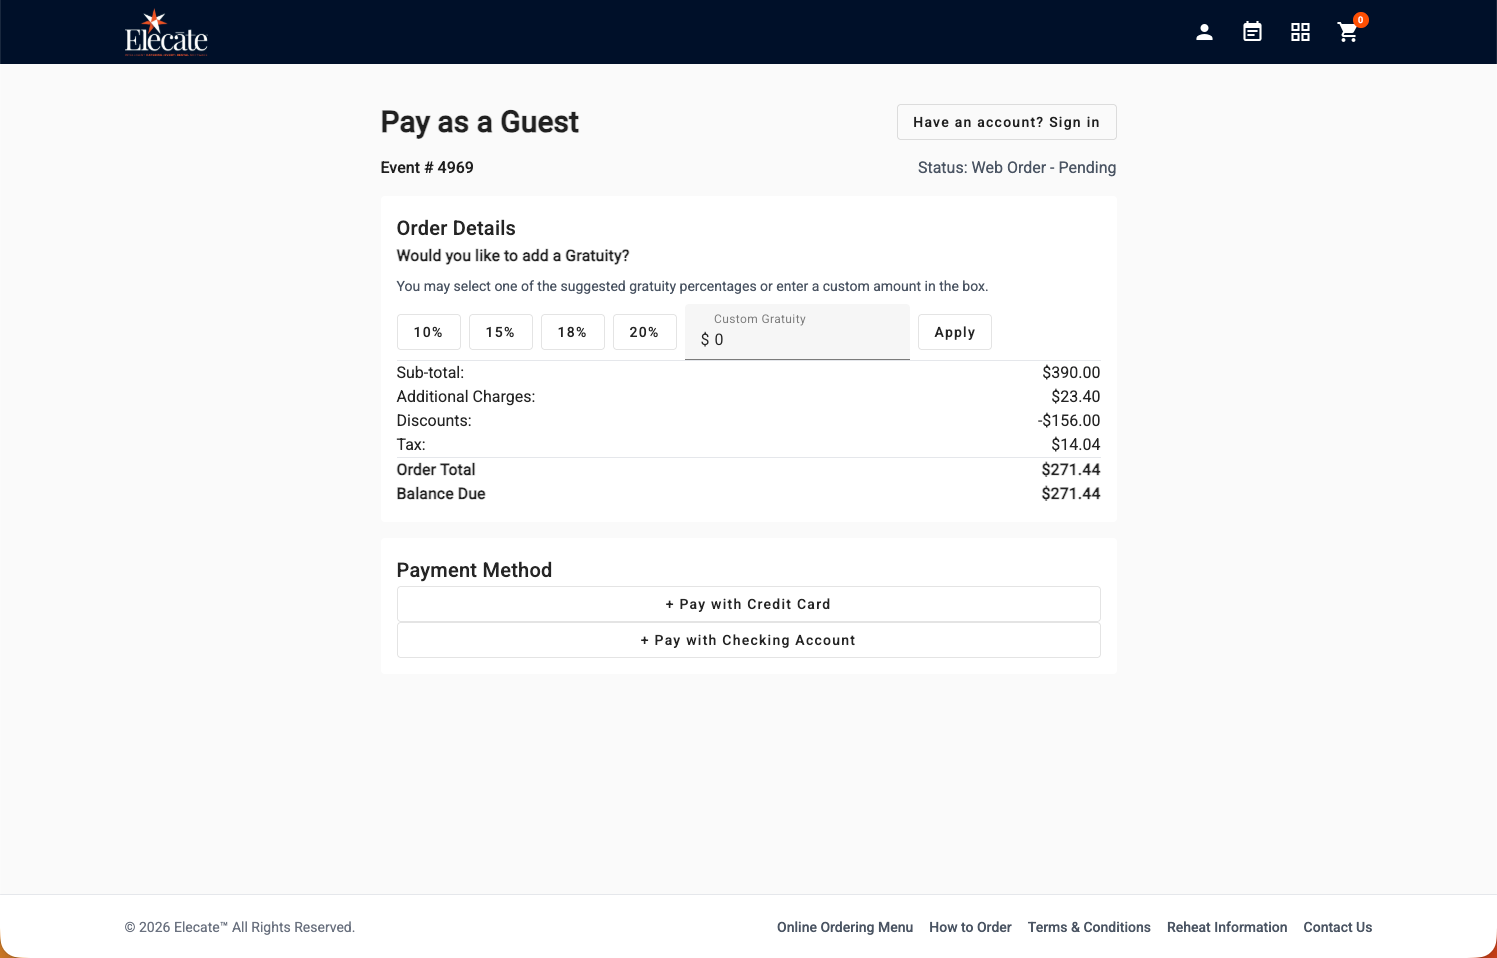Click Status: Web Order - Pending text
This screenshot has width=1497, height=958.
pyautogui.click(x=1017, y=167)
